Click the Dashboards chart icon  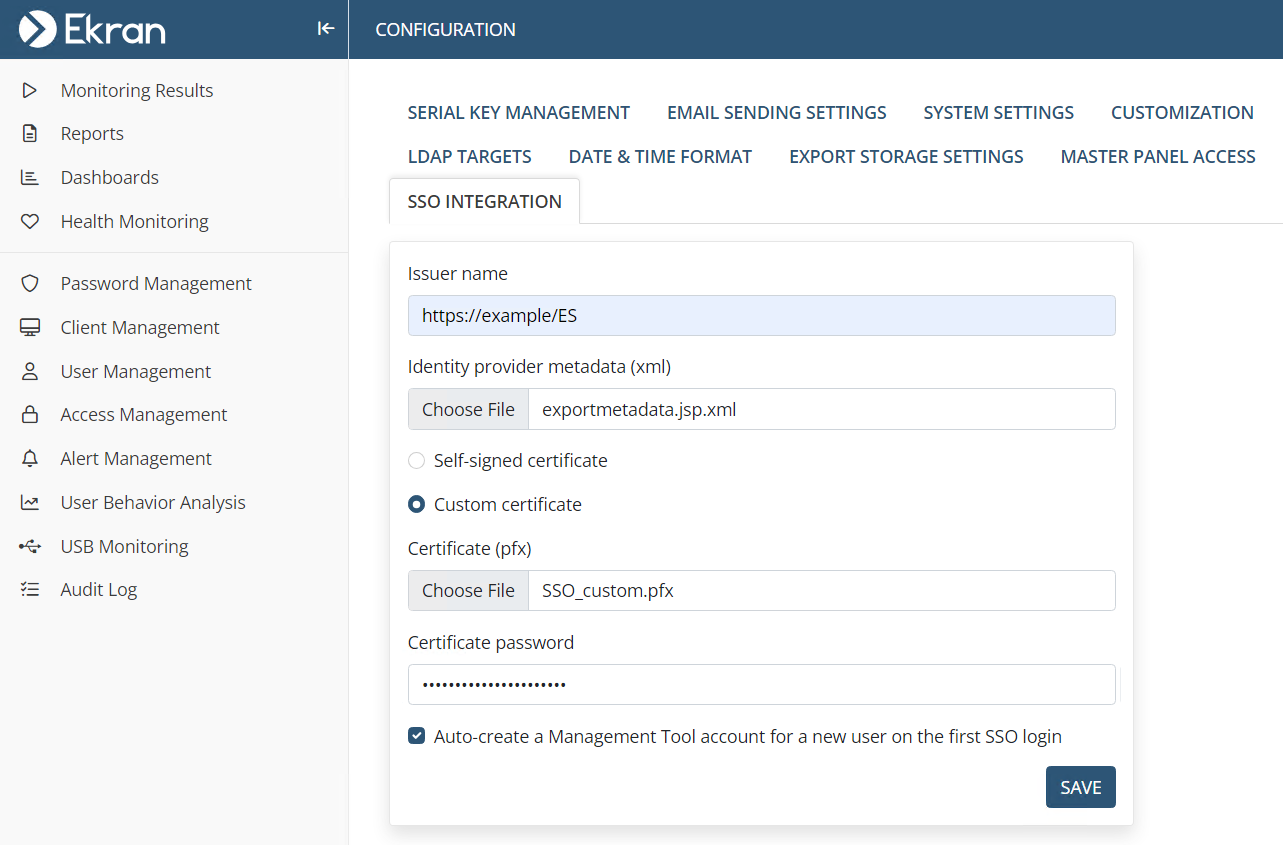(30, 178)
